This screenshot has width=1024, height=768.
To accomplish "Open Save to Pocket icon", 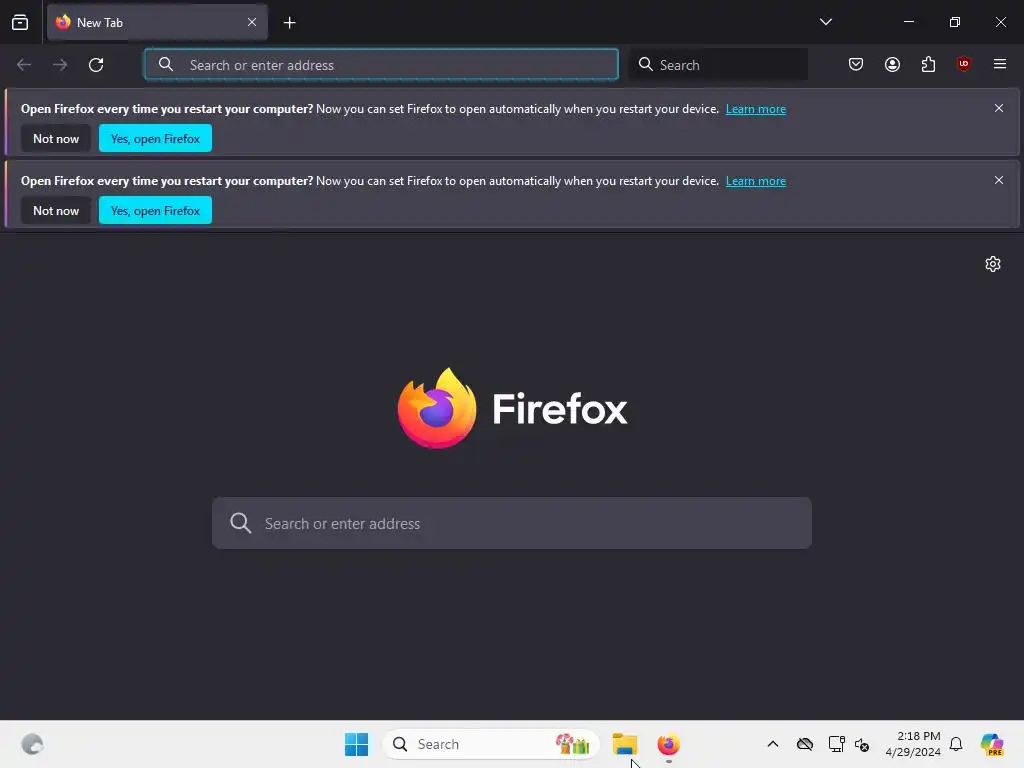I will [x=856, y=64].
